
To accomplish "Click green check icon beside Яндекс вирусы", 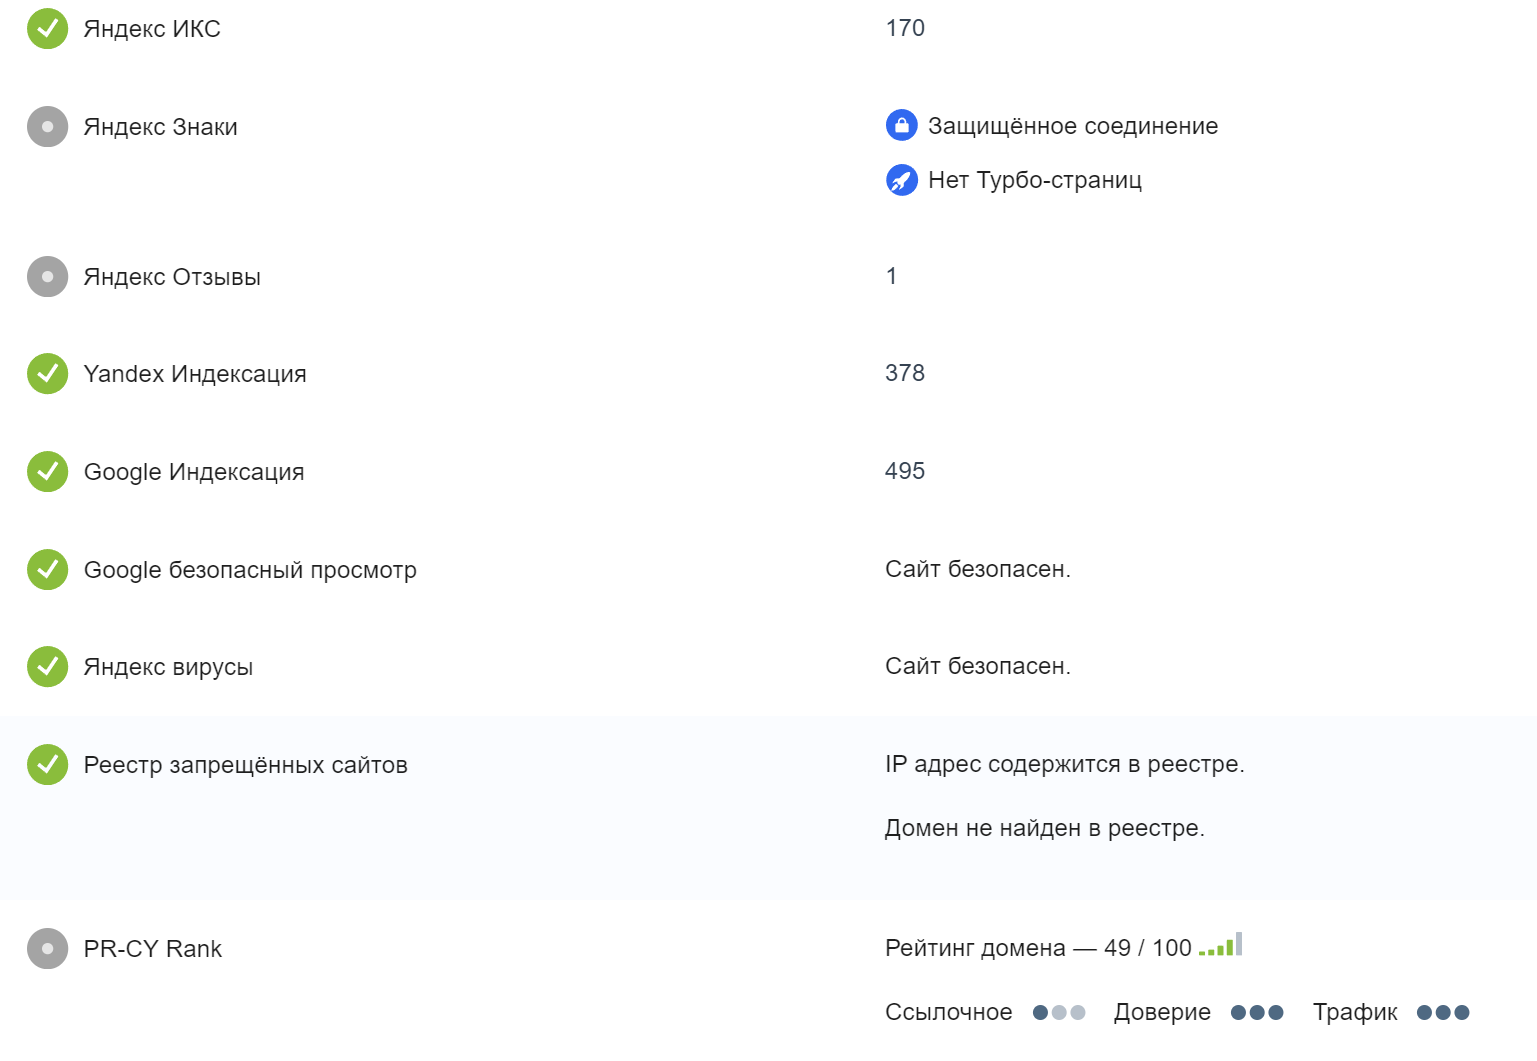I will 47,667.
